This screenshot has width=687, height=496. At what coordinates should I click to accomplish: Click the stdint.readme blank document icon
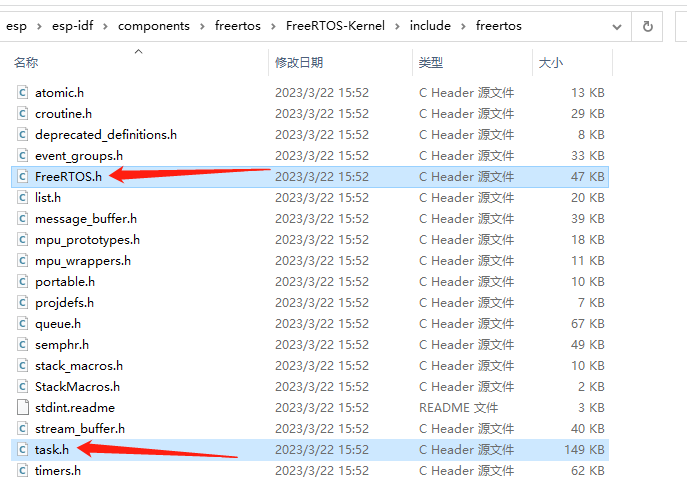coord(23,407)
